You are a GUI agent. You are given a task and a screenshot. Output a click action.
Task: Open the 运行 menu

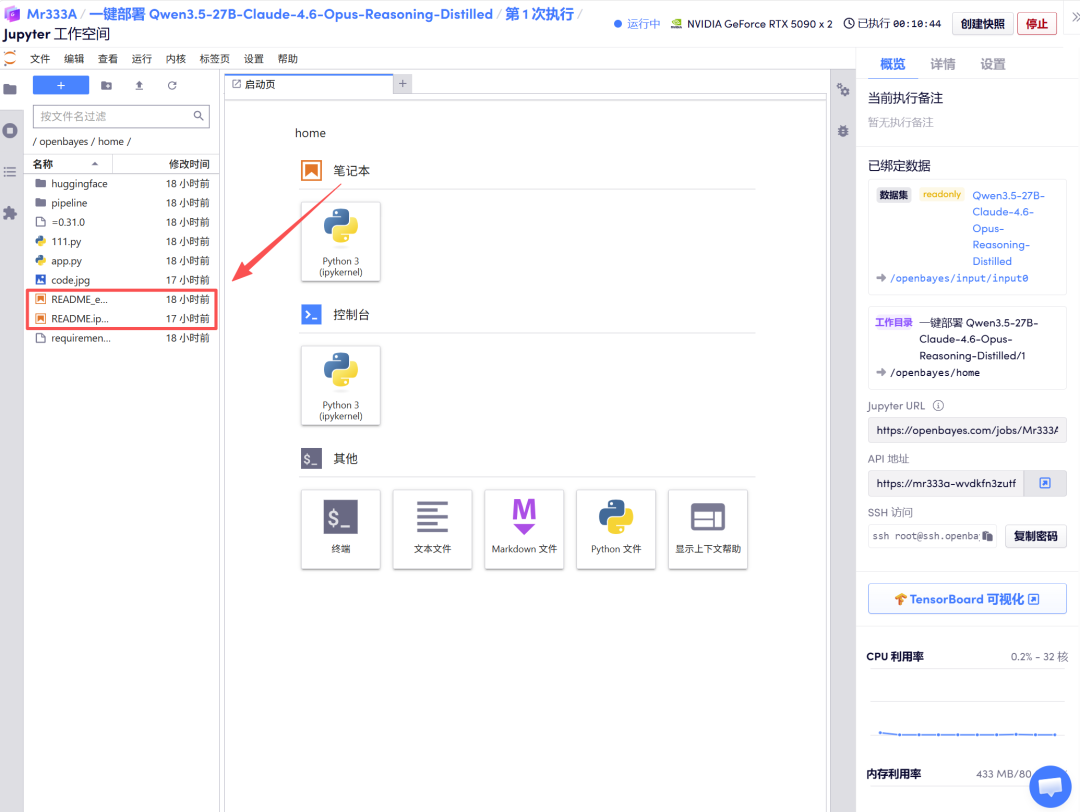pyautogui.click(x=142, y=59)
